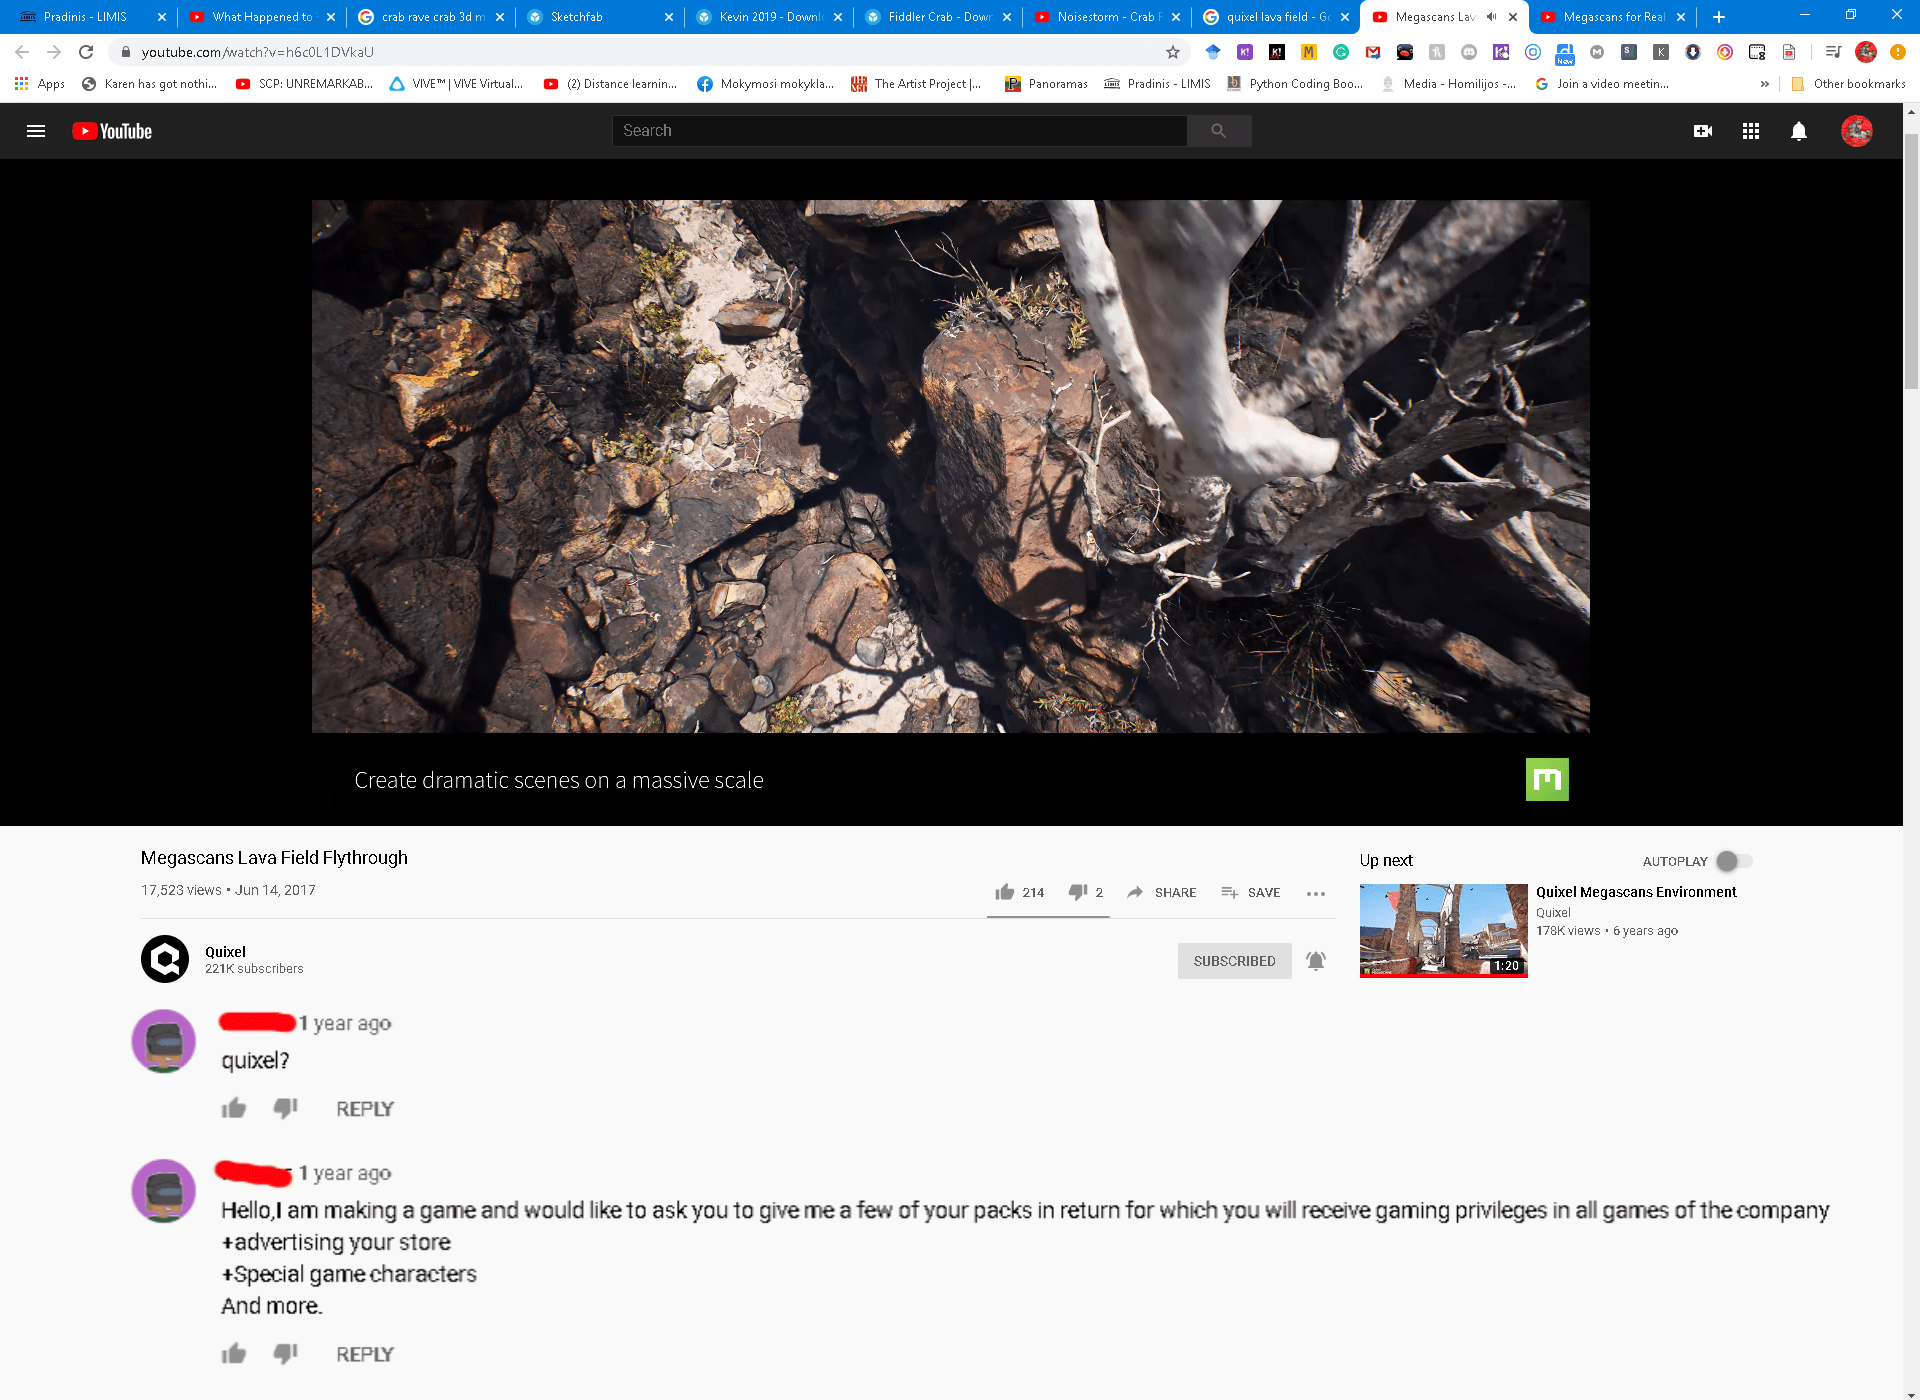Open YouTube notifications bell
Screen dimensions: 1920x1400
pos(1799,131)
